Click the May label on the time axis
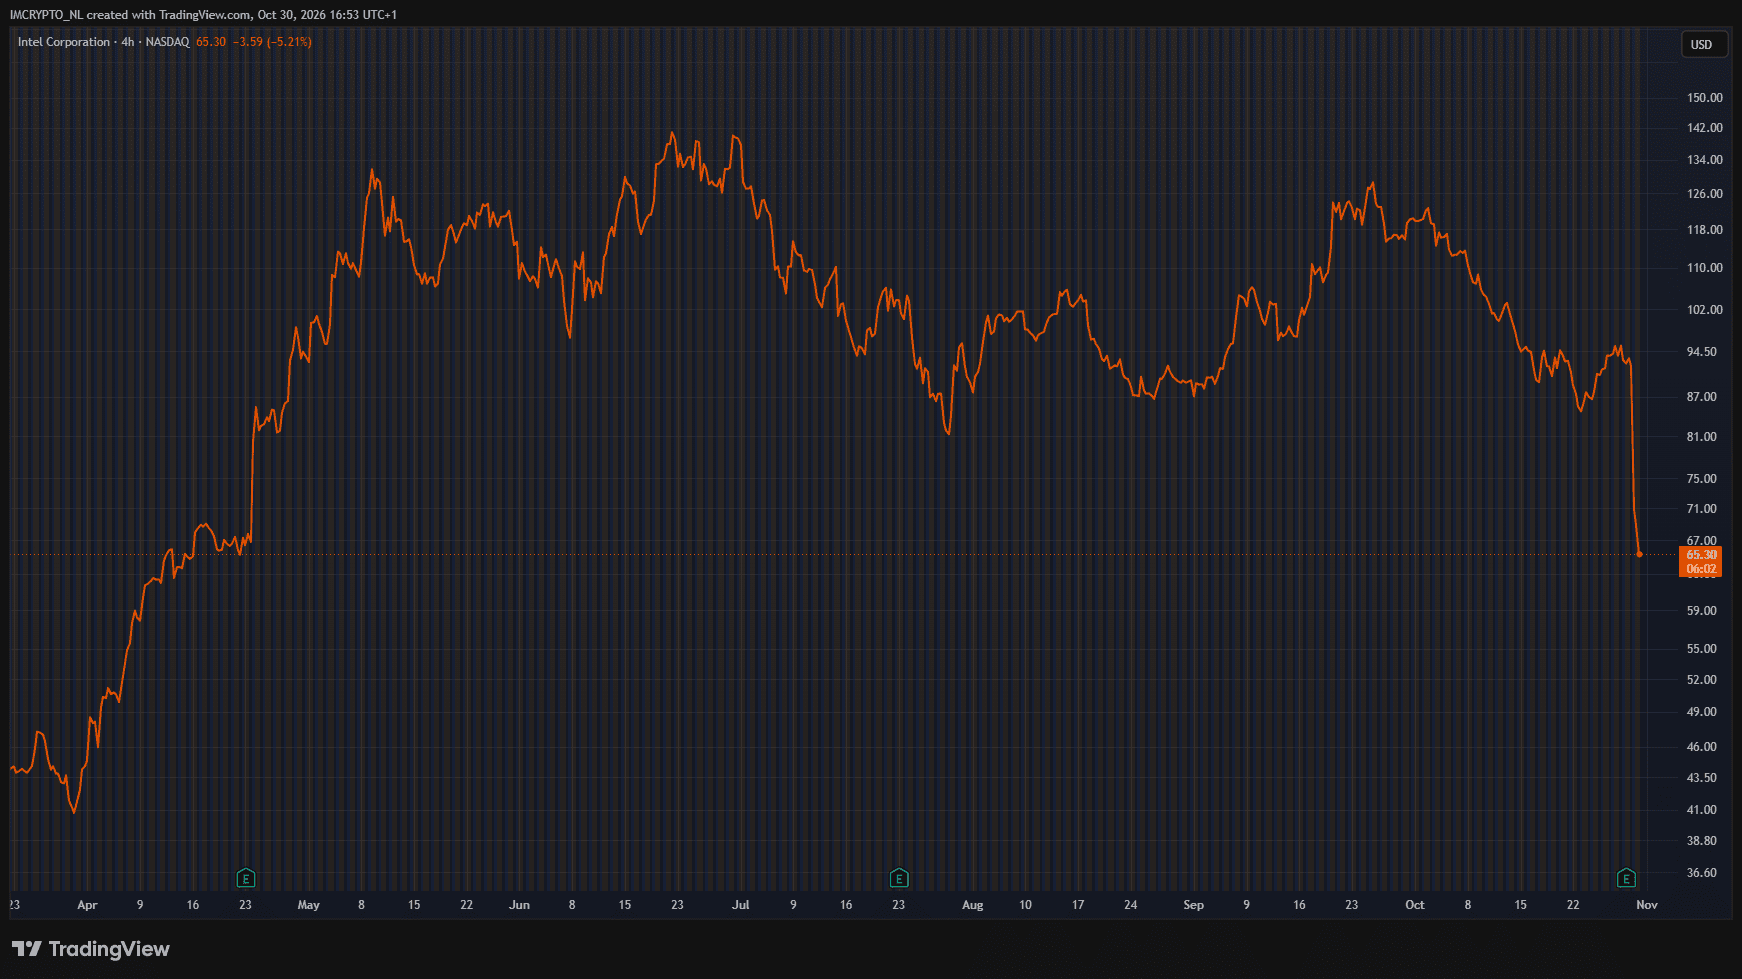1742x979 pixels. [309, 905]
